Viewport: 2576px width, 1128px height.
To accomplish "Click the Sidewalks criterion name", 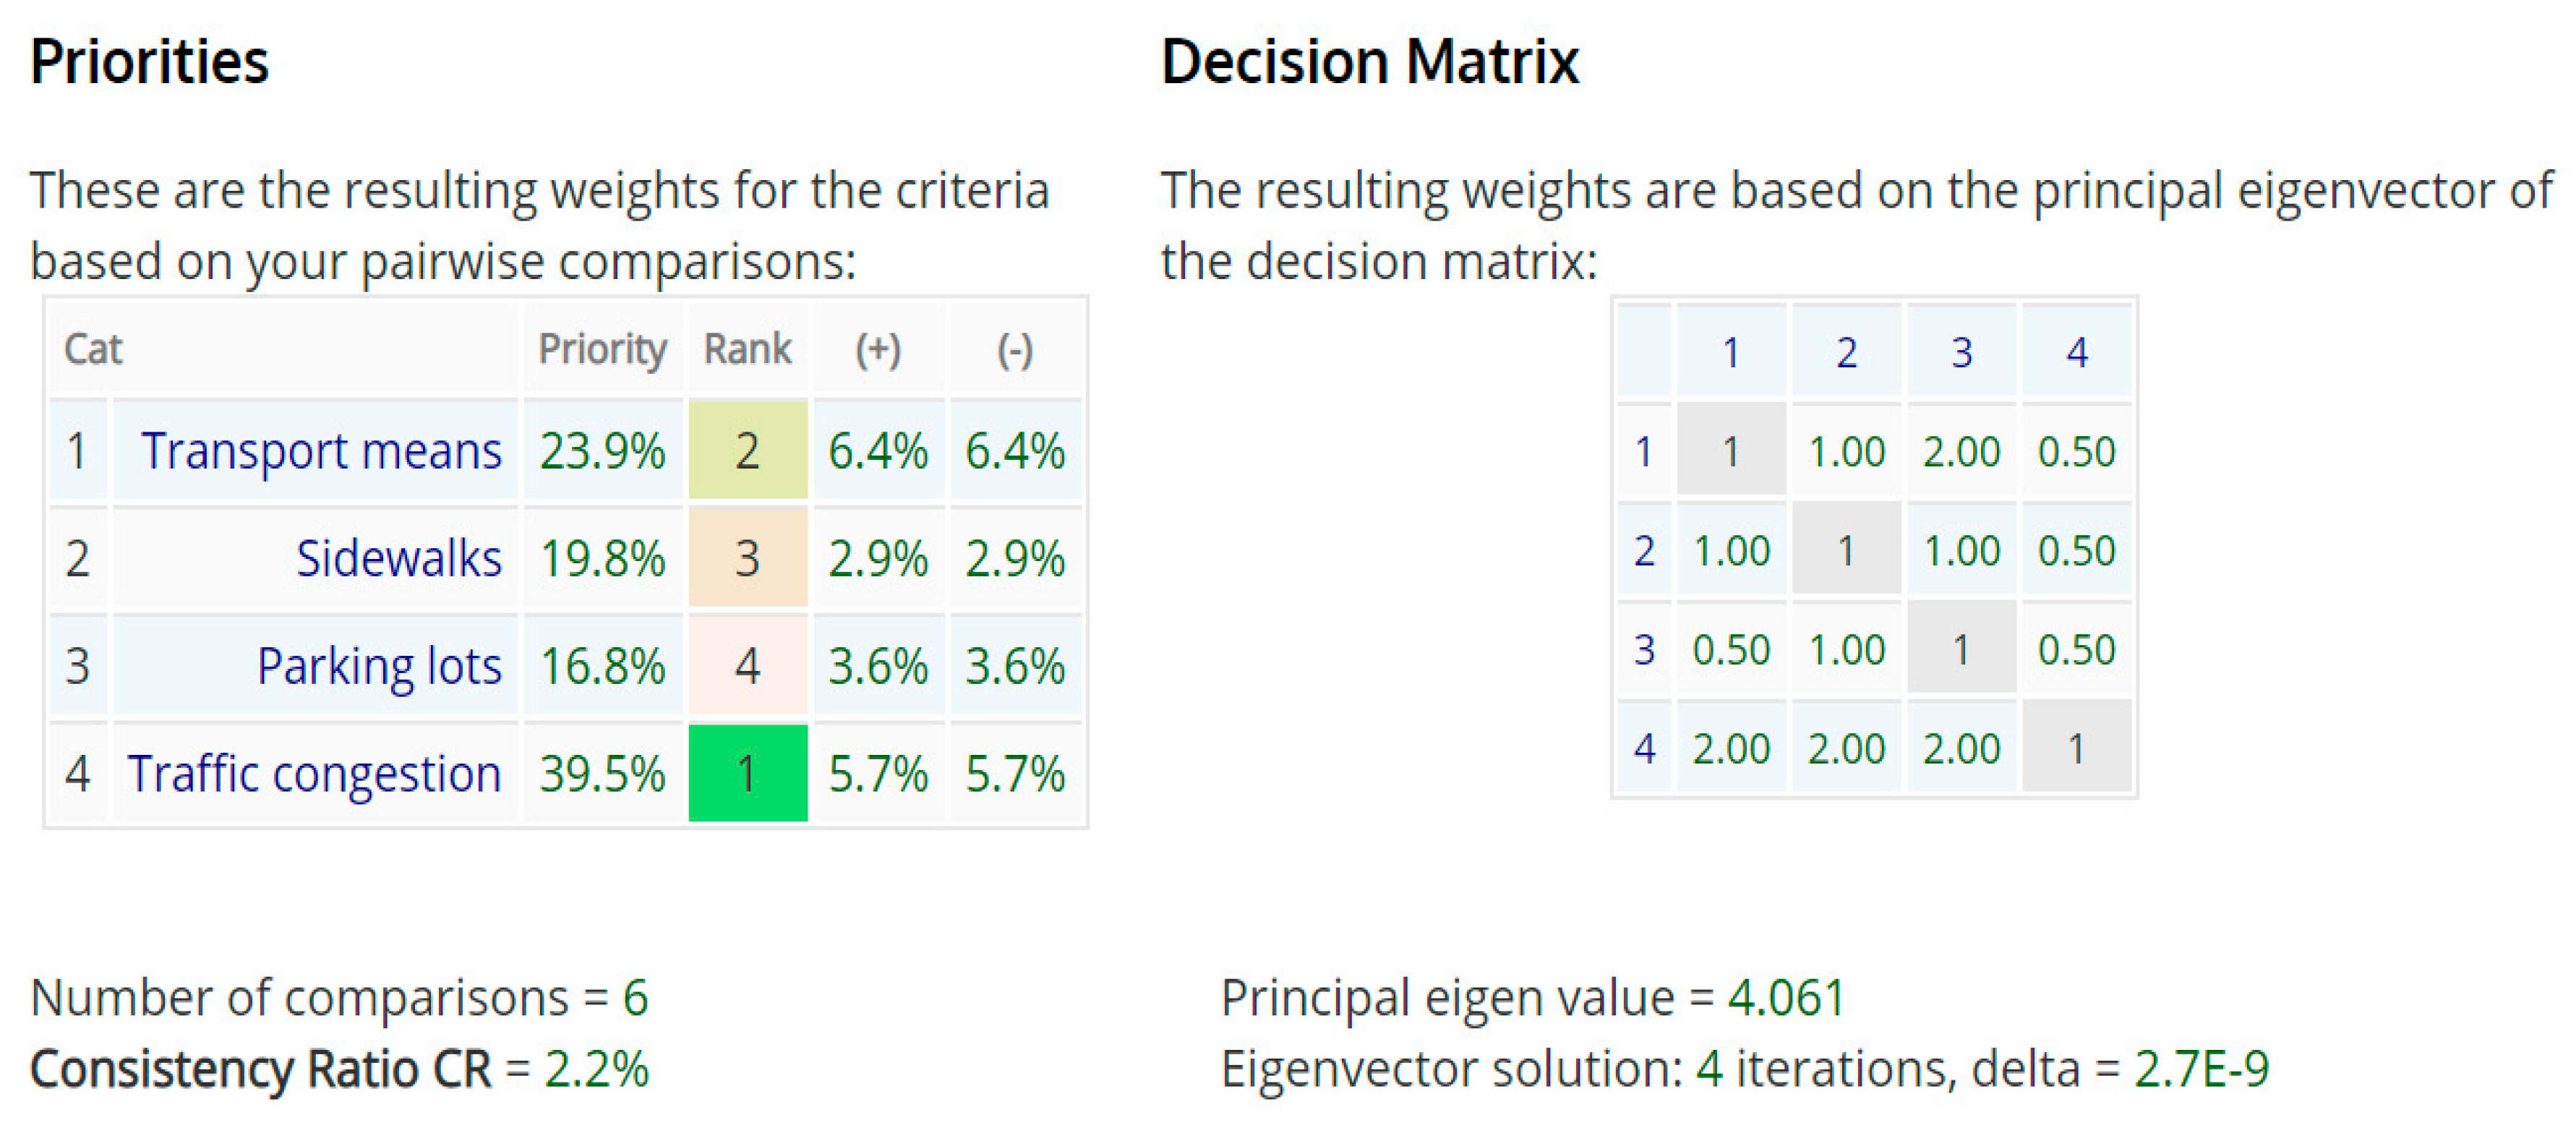I will coord(398,558).
